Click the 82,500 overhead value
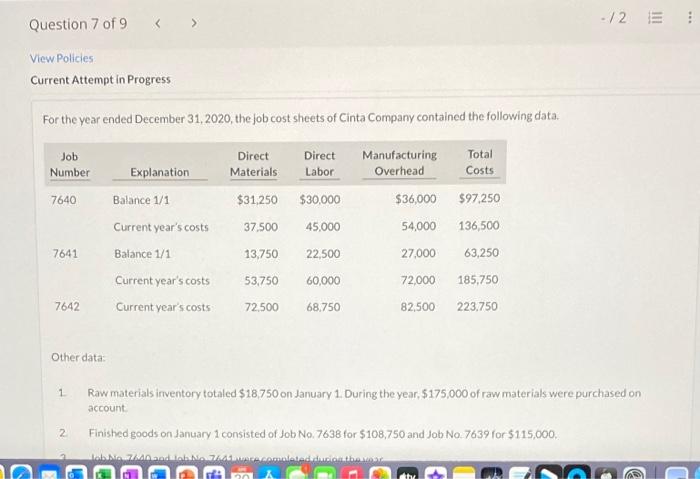Viewport: 700px width, 479px height. click(x=417, y=307)
